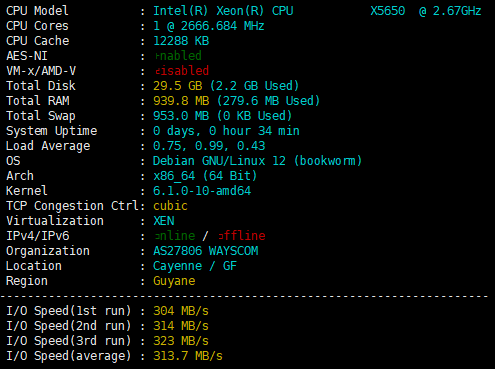Click the red IPv6 'Offline' status
Image resolution: width=495 pixels, height=369 pixels.
[x=242, y=236]
